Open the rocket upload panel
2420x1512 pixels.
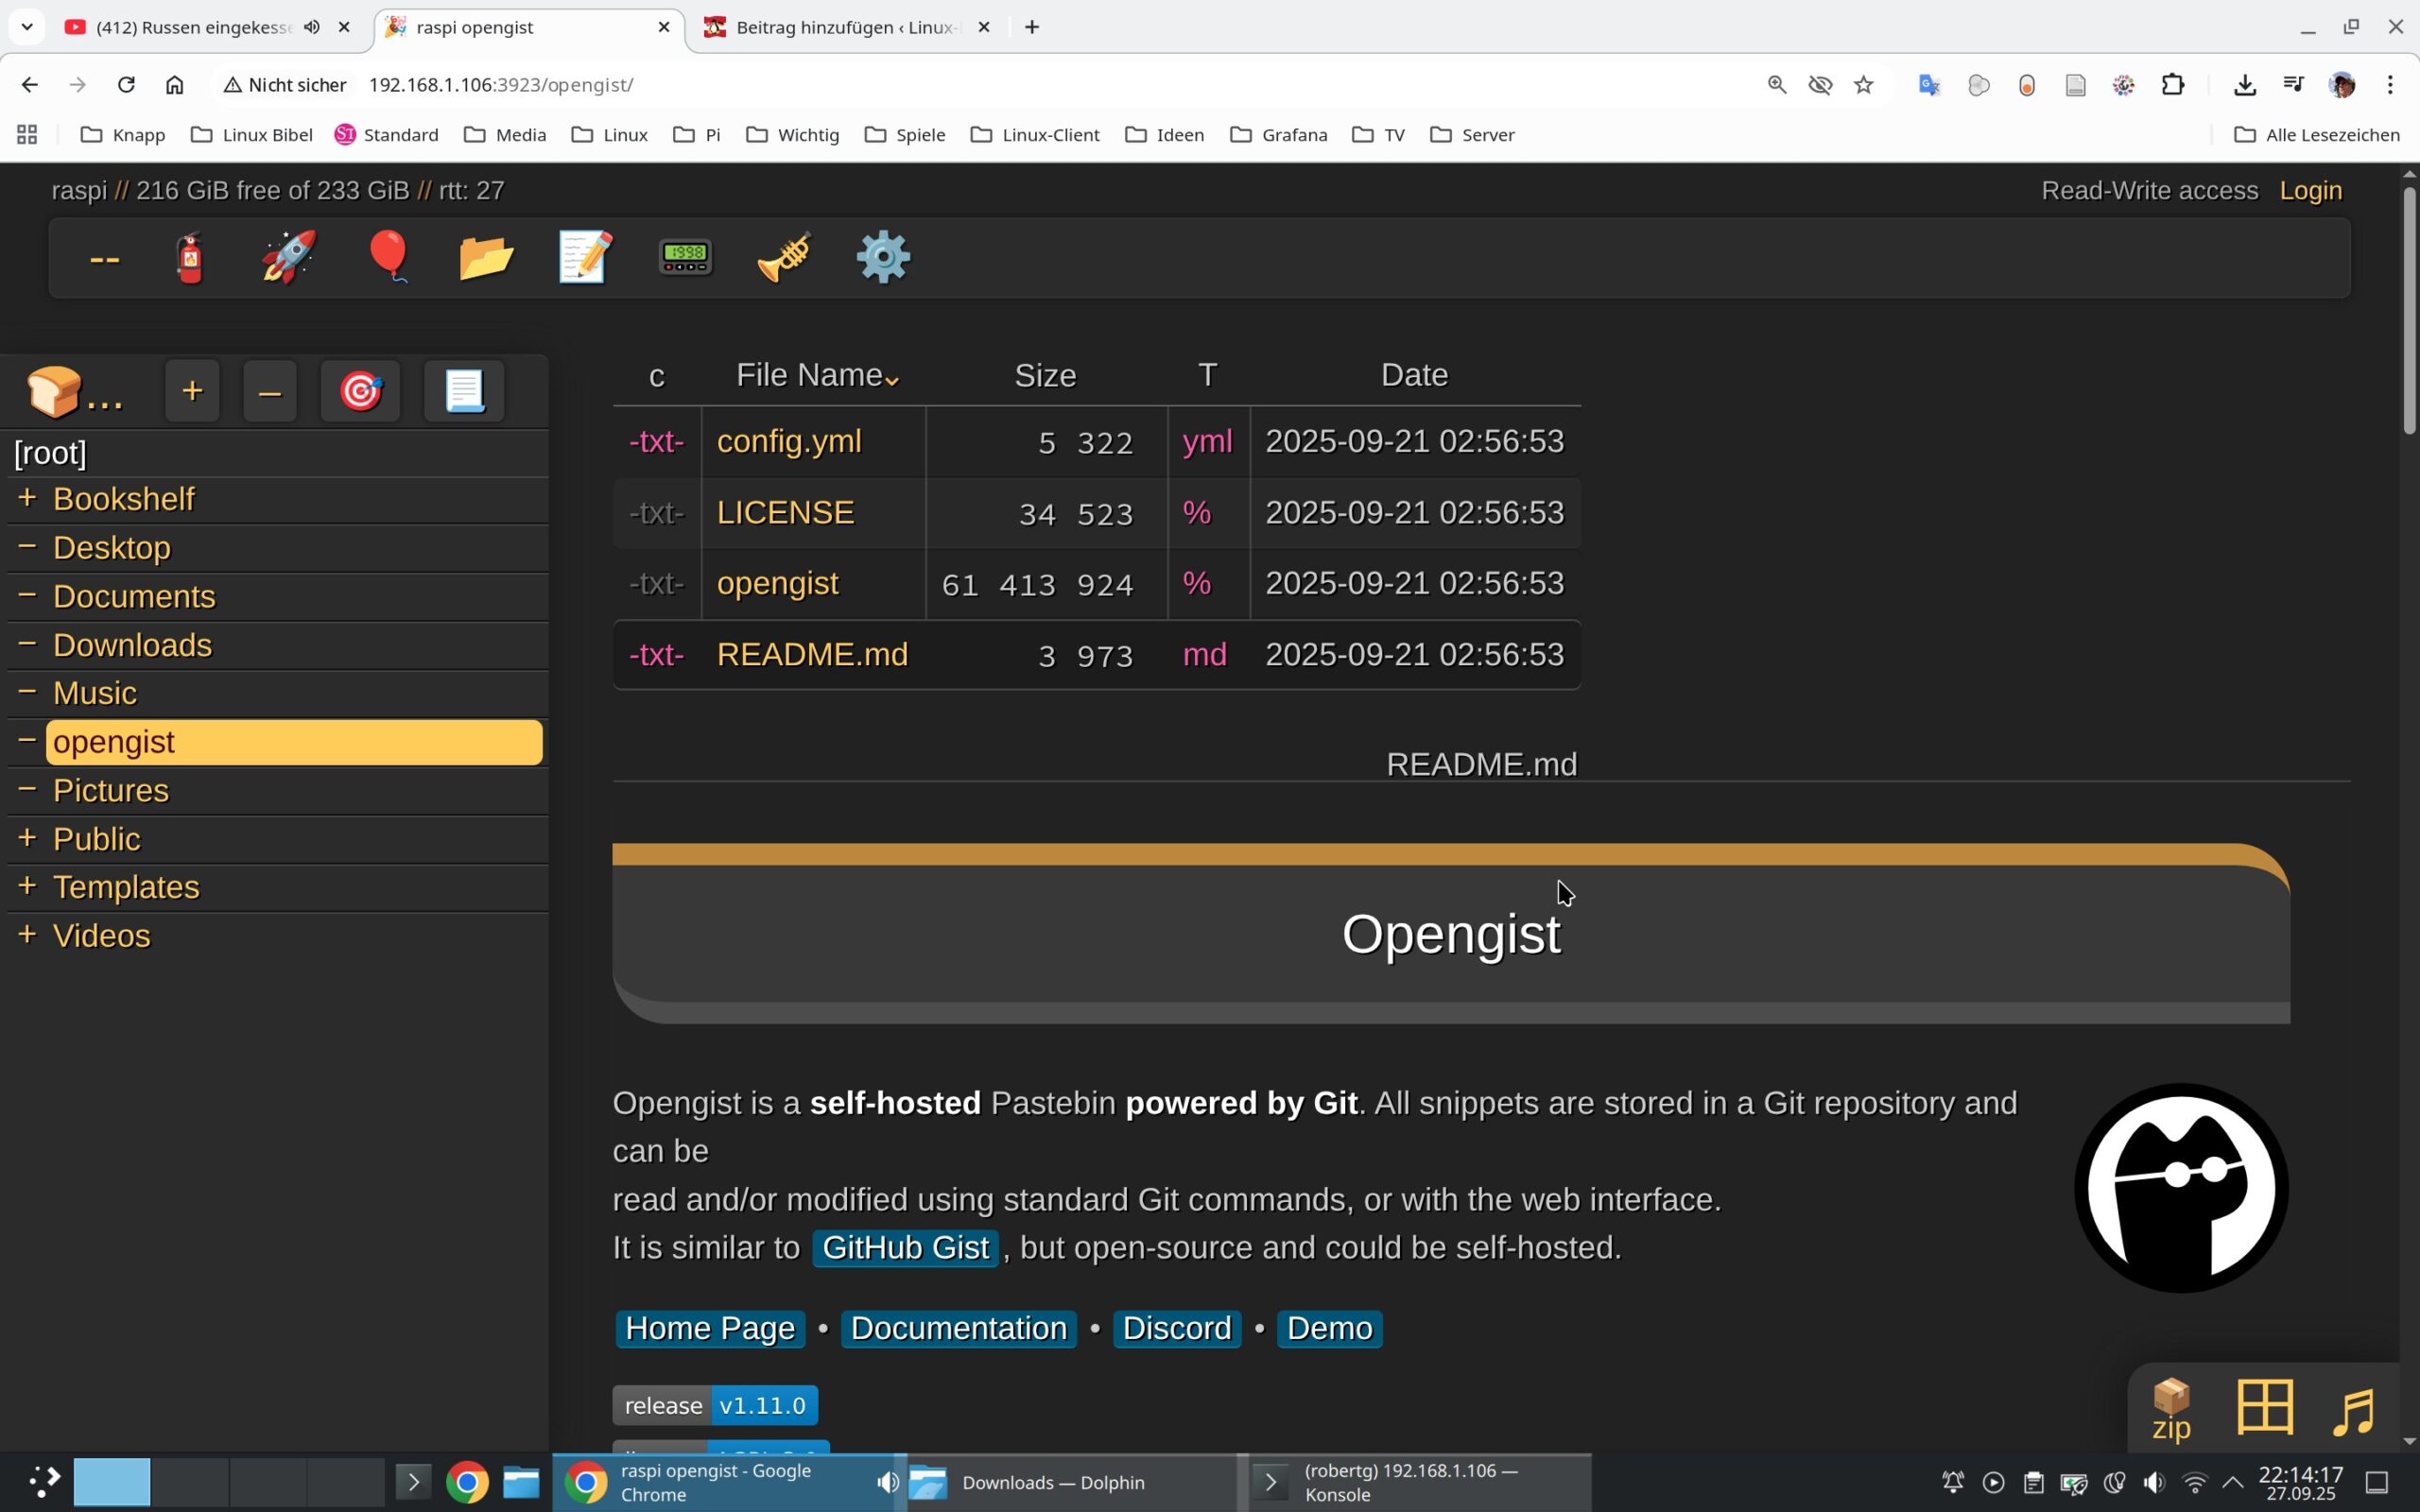(x=288, y=258)
